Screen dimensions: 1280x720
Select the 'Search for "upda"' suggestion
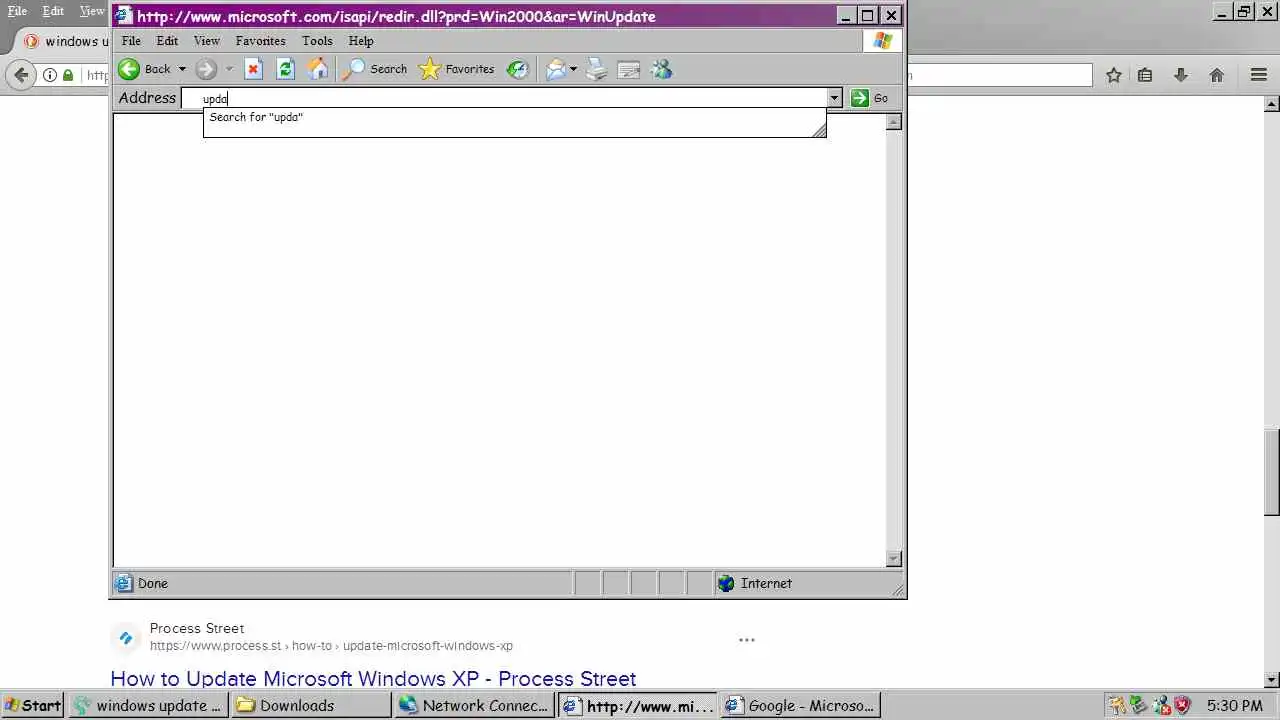click(x=514, y=117)
